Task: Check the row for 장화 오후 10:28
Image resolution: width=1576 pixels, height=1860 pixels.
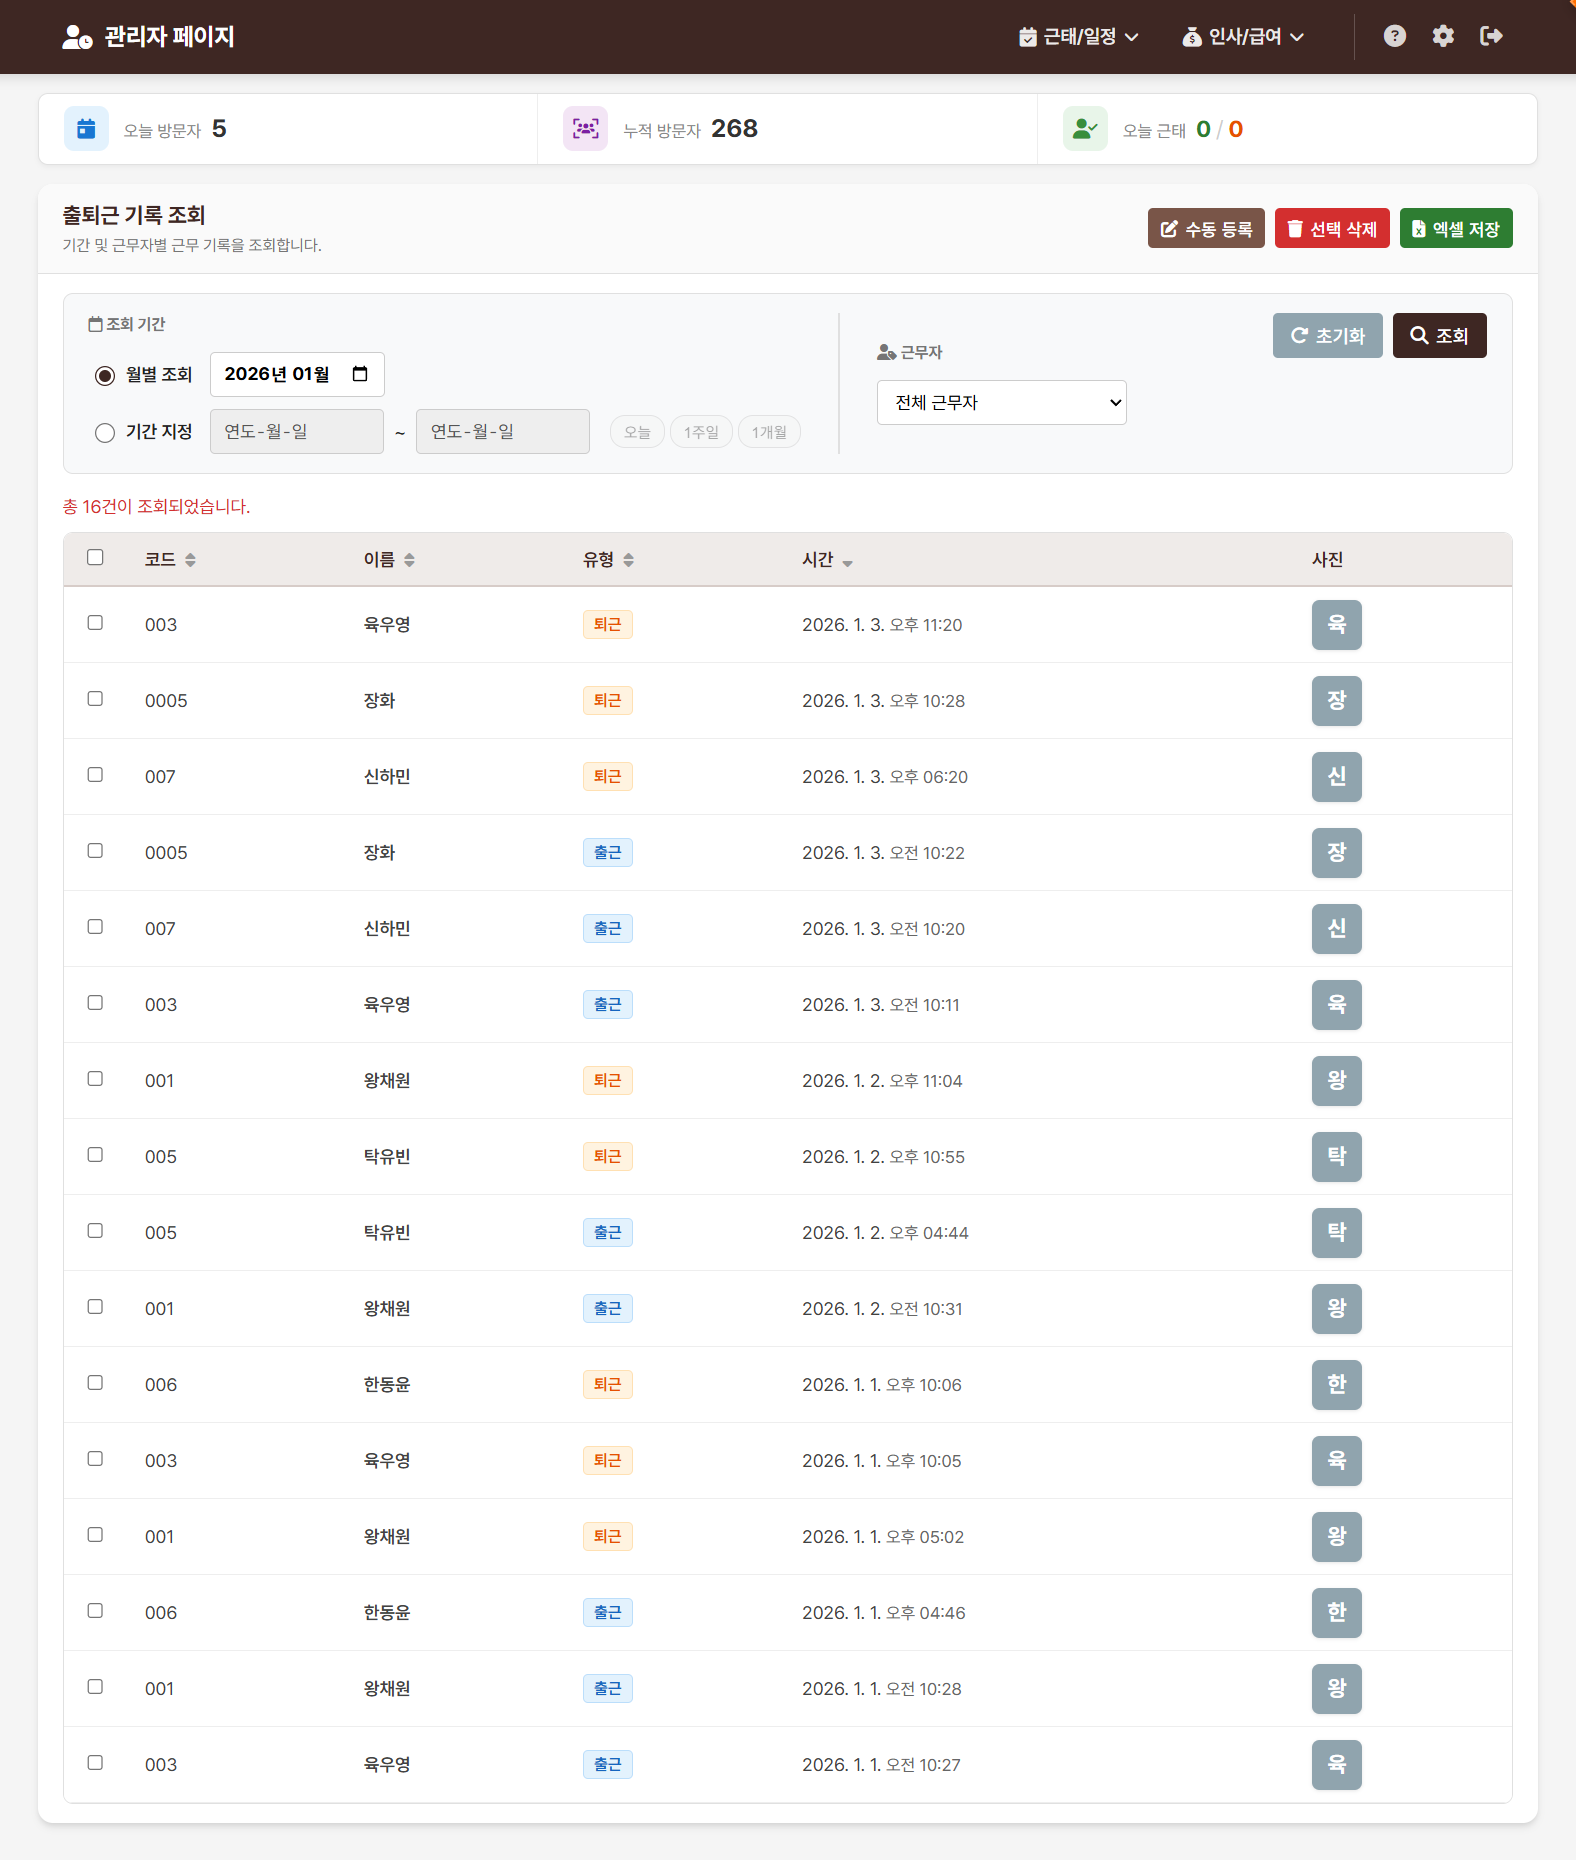Action: (95, 698)
